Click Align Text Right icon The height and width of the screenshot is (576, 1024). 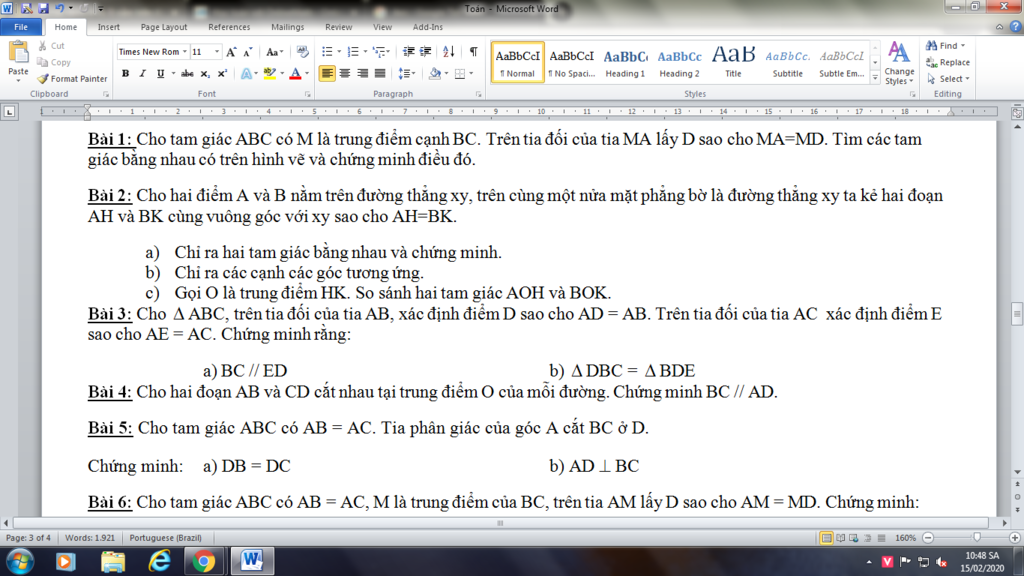coord(362,74)
